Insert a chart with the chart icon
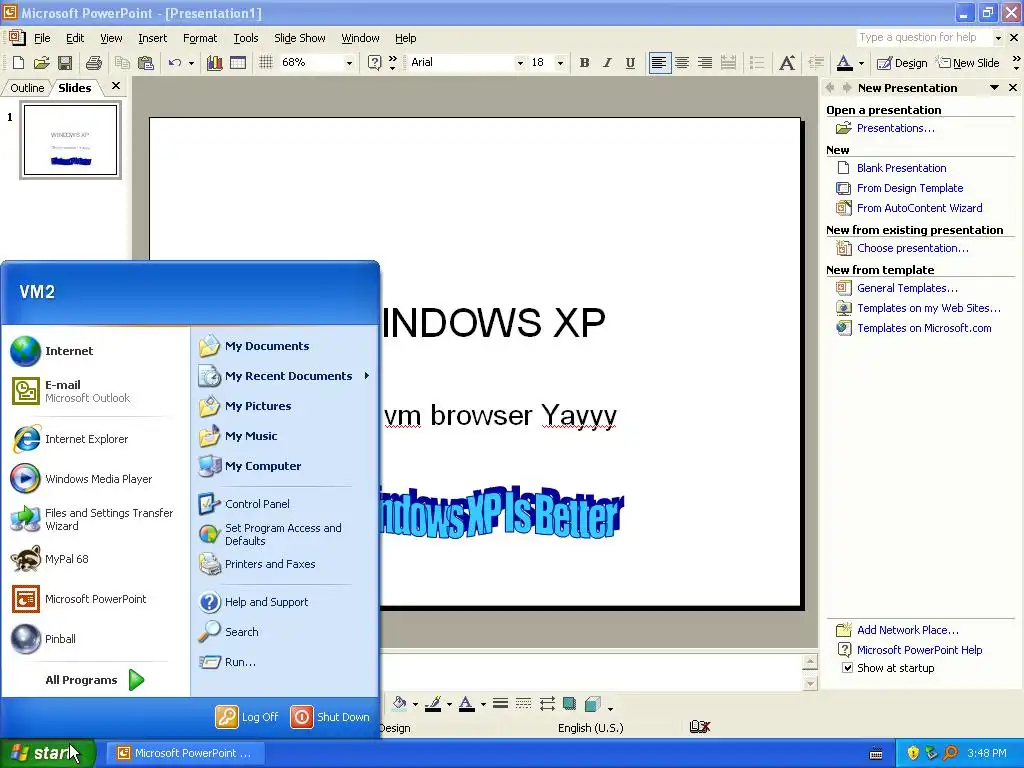Screen dimensions: 1024x768 (214, 63)
